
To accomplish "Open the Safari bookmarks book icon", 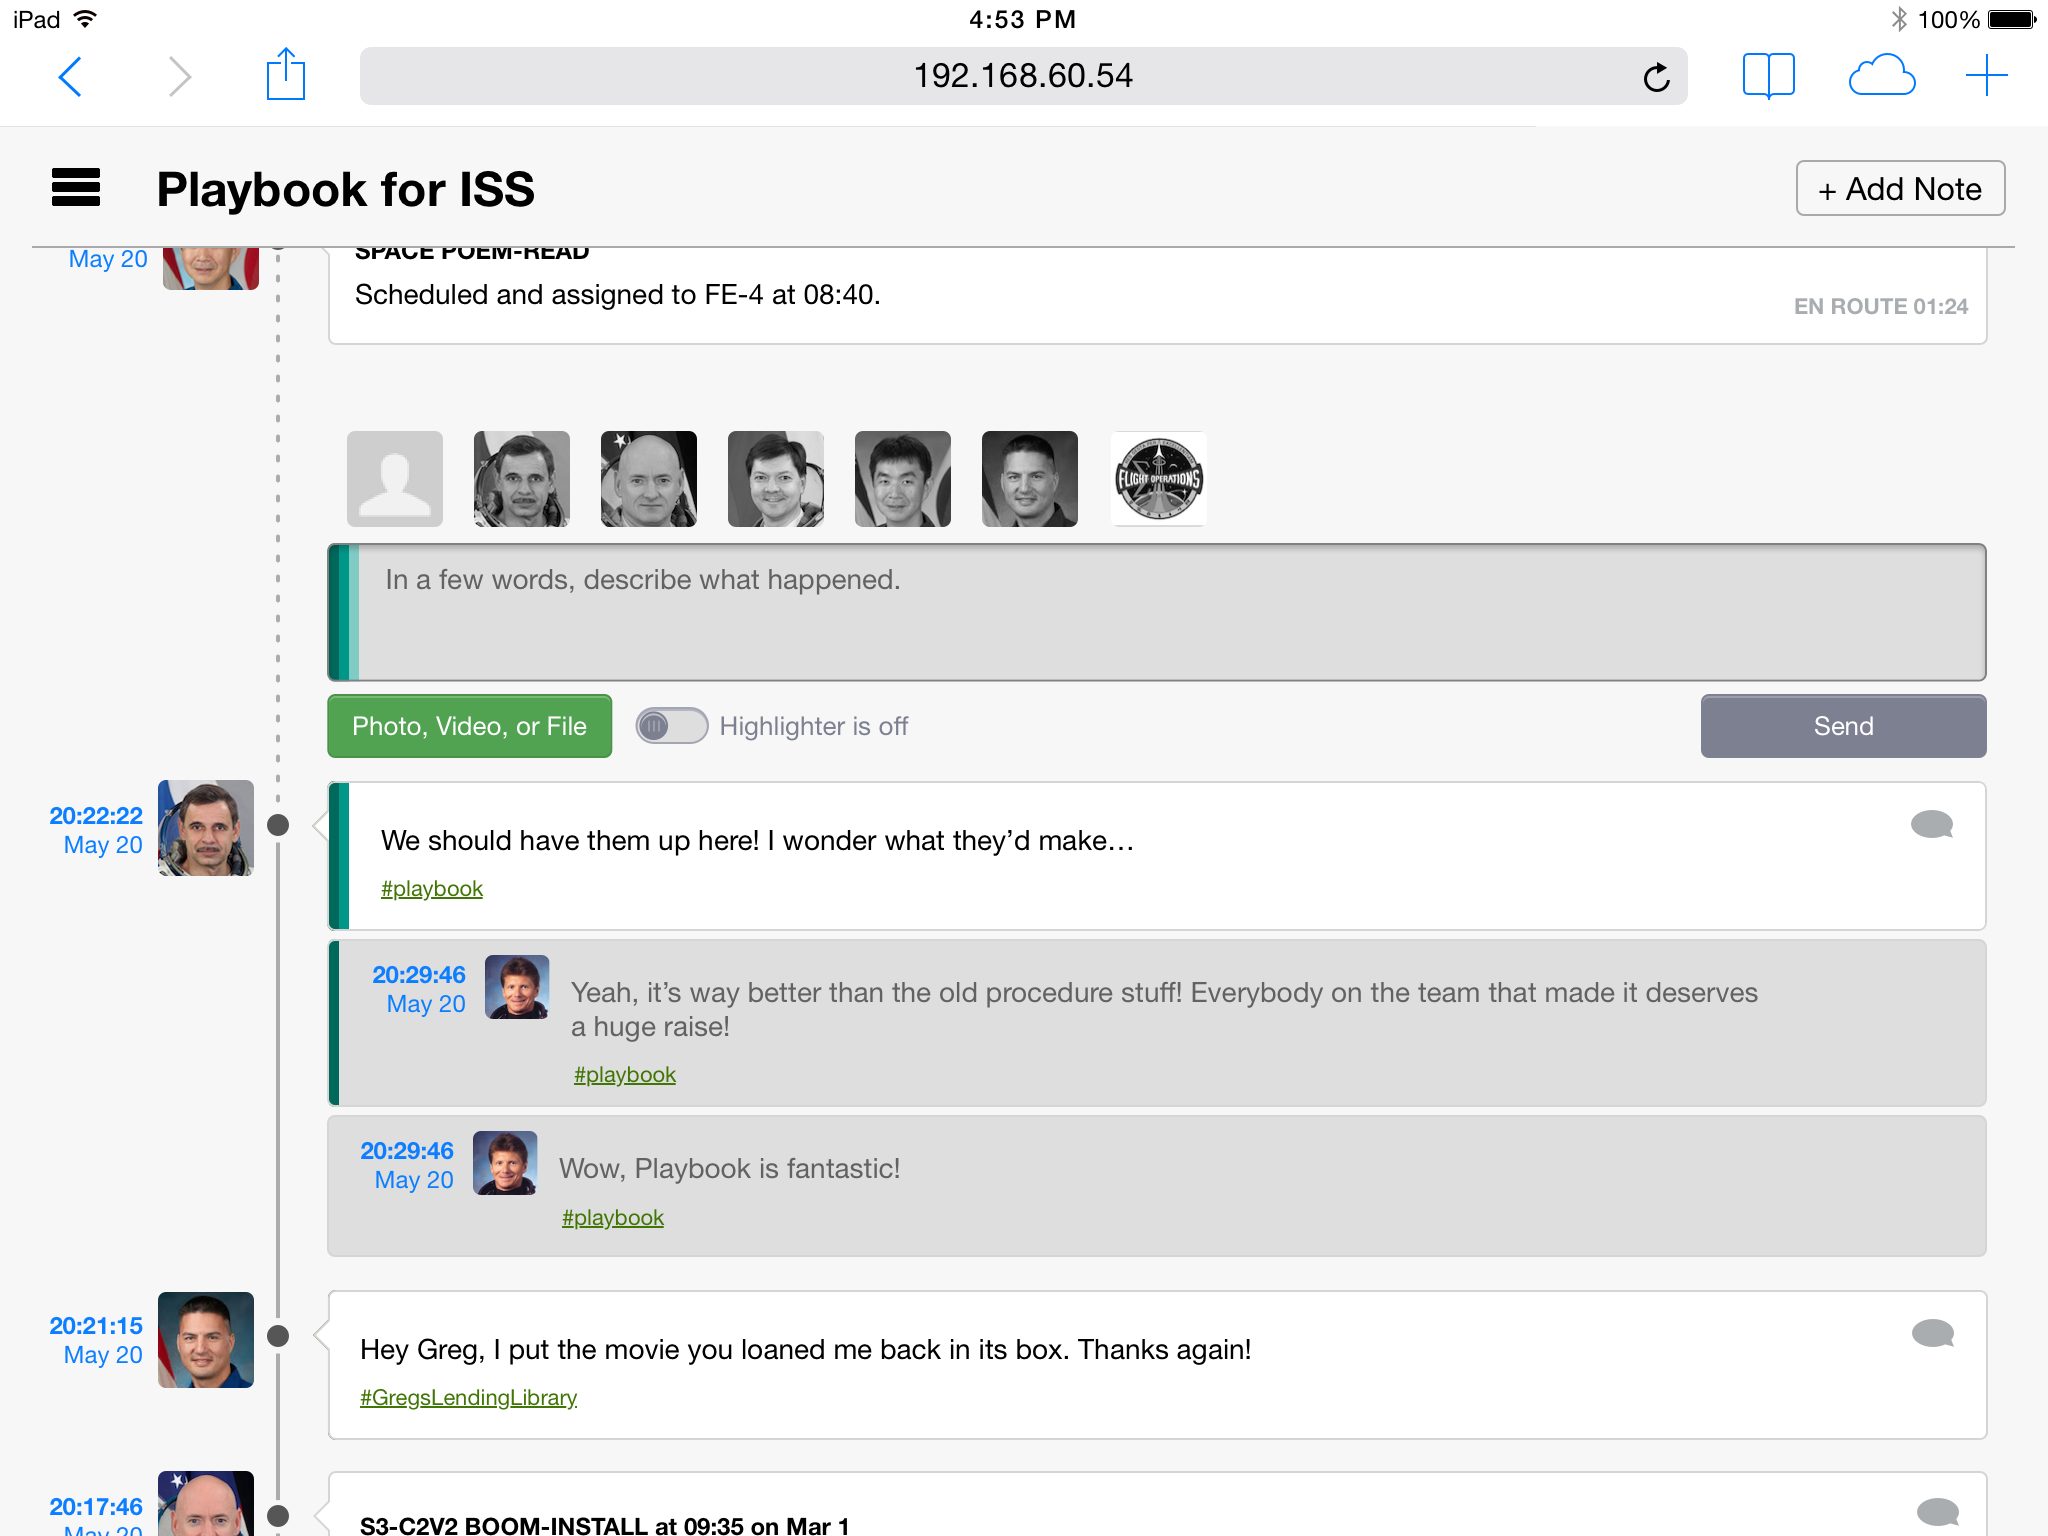I will point(1768,76).
